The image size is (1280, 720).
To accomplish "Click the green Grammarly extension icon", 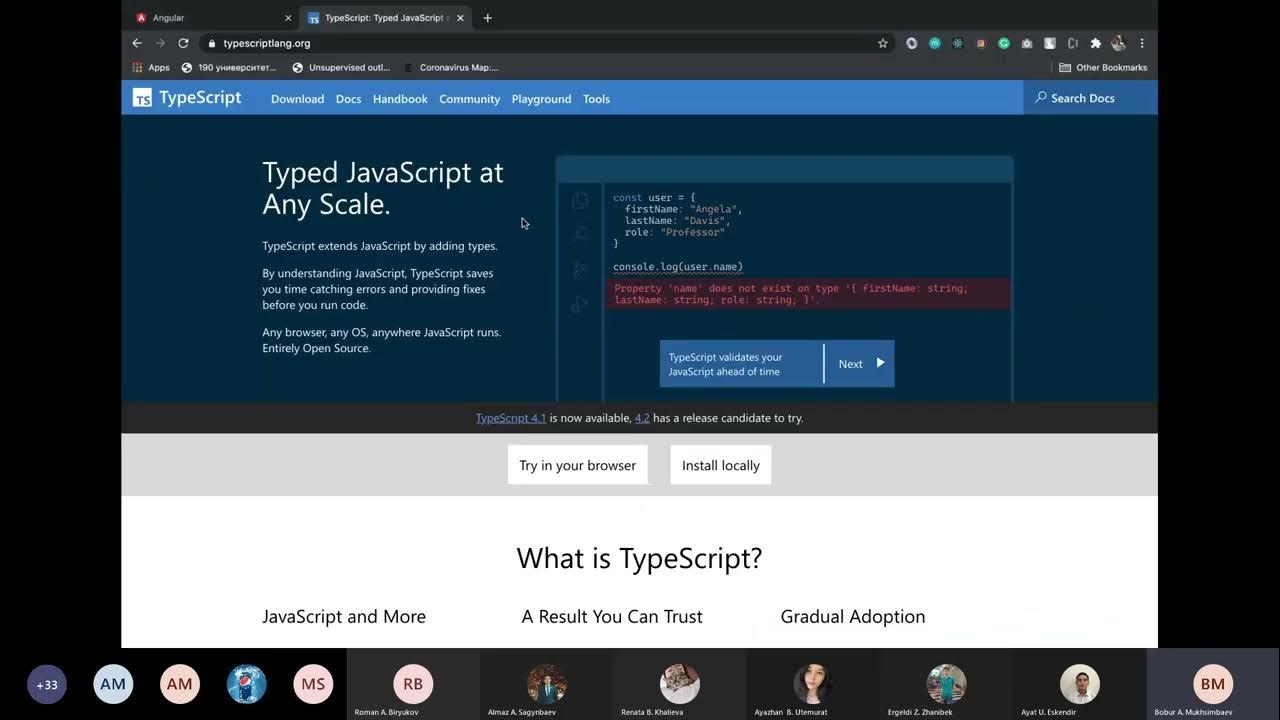I will coord(1003,43).
